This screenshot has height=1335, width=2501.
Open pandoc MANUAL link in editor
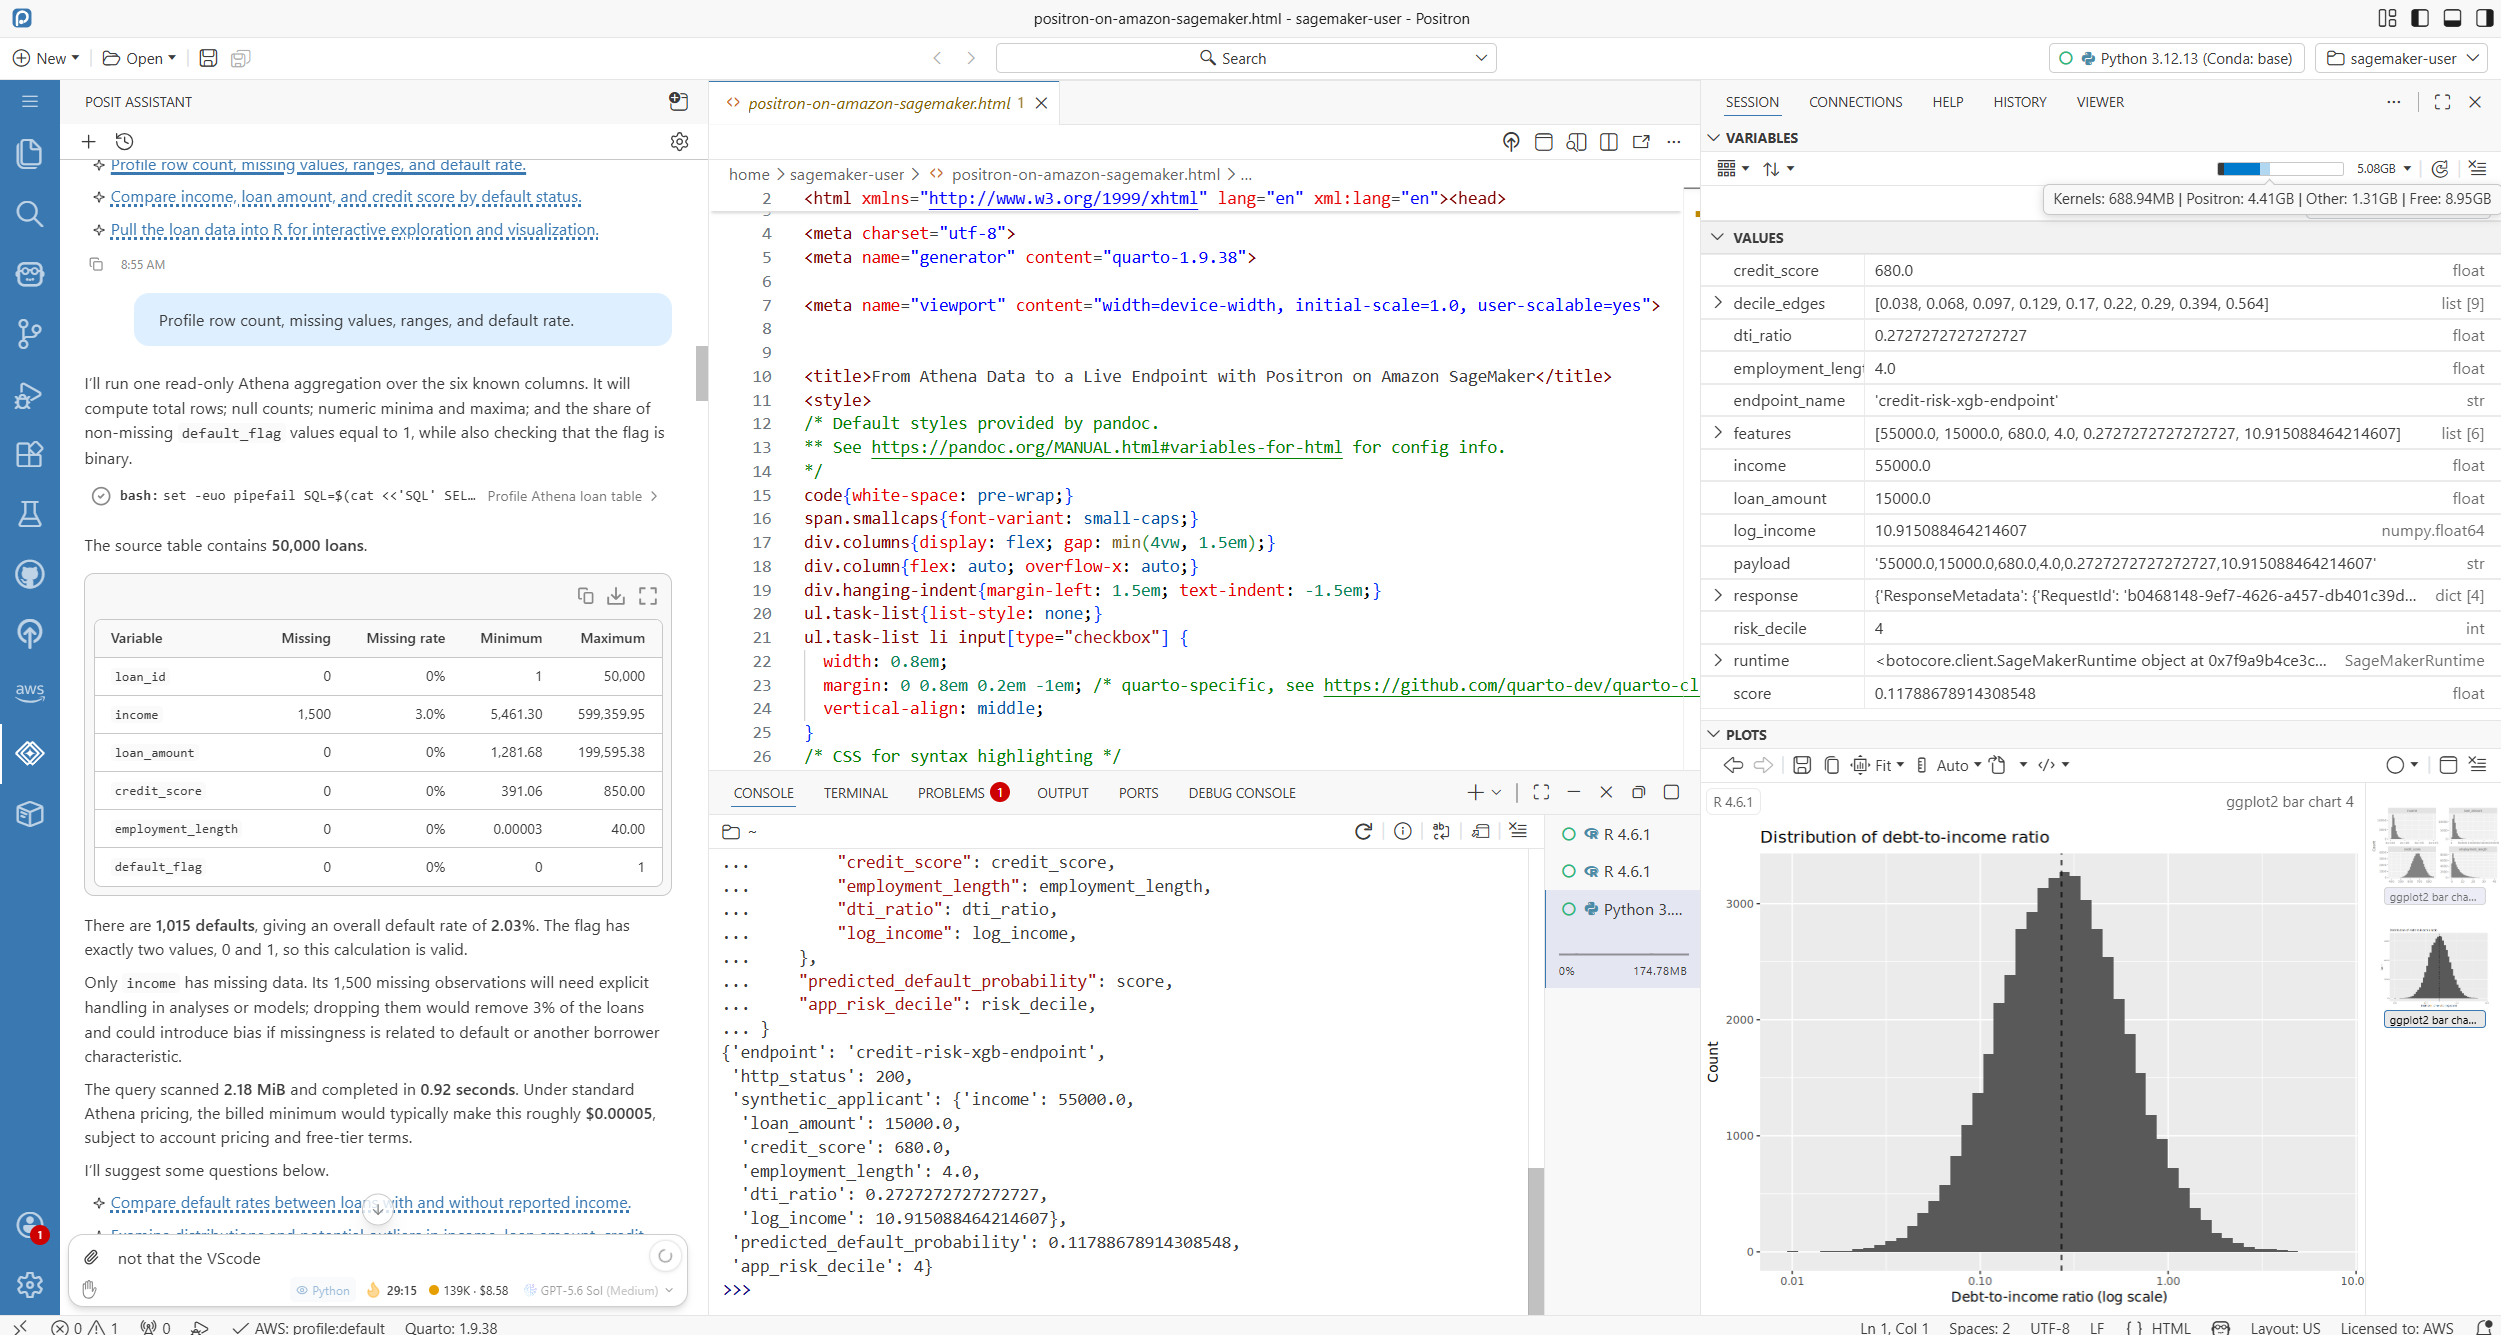click(x=1106, y=447)
